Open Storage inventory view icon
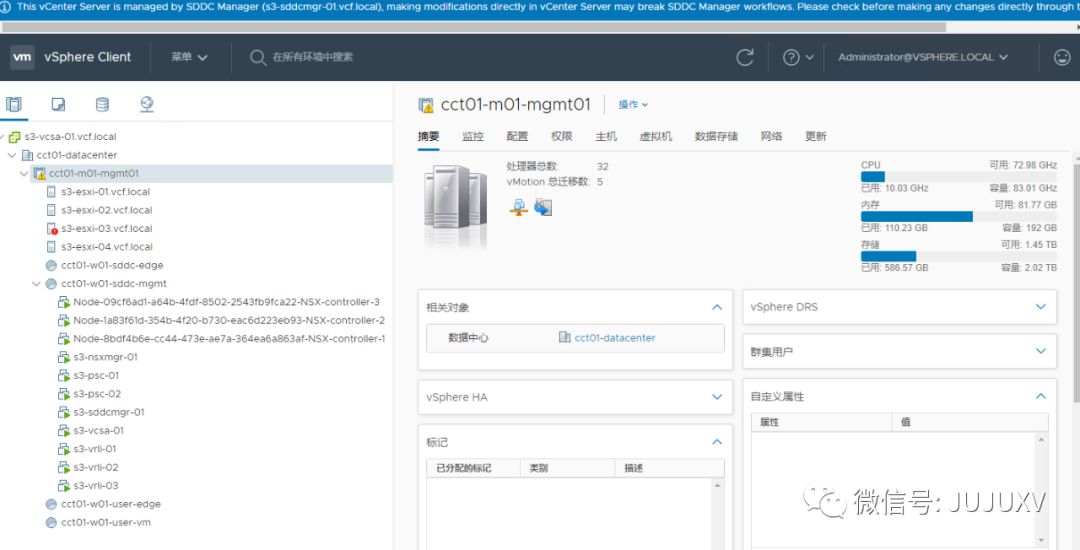1080x550 pixels. point(102,104)
